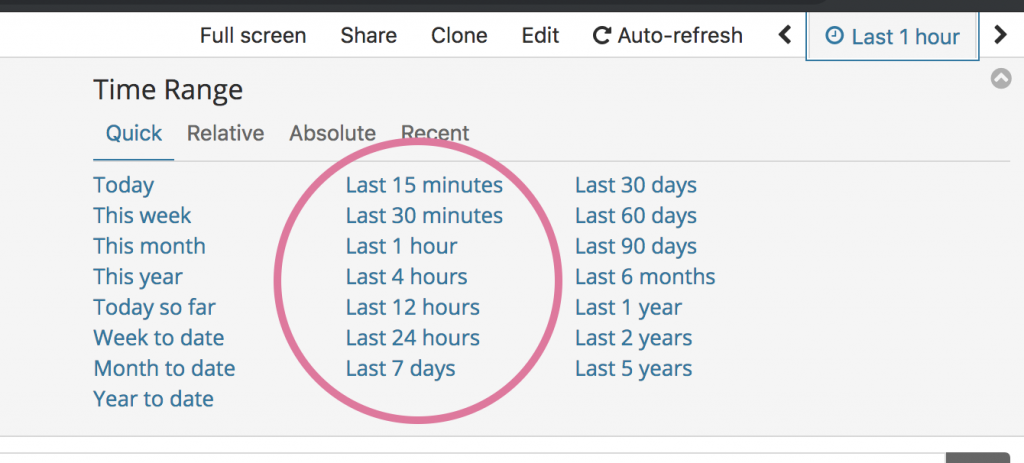Open Full screen mode
The width and height of the screenshot is (1024, 463).
253,35
